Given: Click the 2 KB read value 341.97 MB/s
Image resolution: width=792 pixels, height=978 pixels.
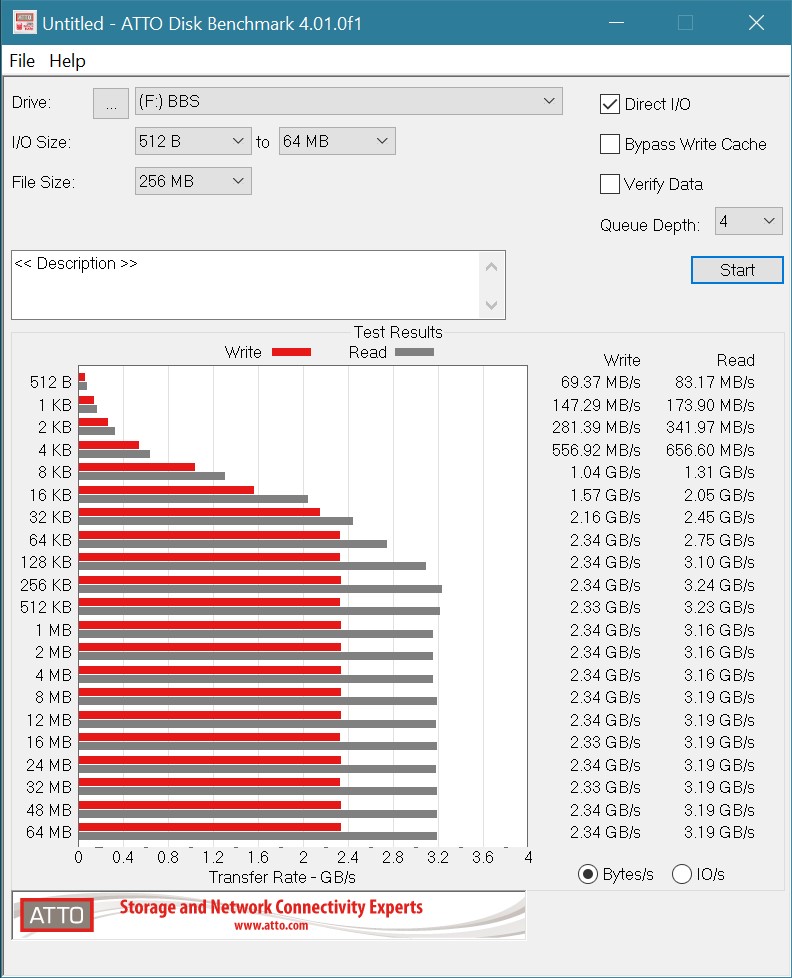Looking at the screenshot, I should click(710, 427).
